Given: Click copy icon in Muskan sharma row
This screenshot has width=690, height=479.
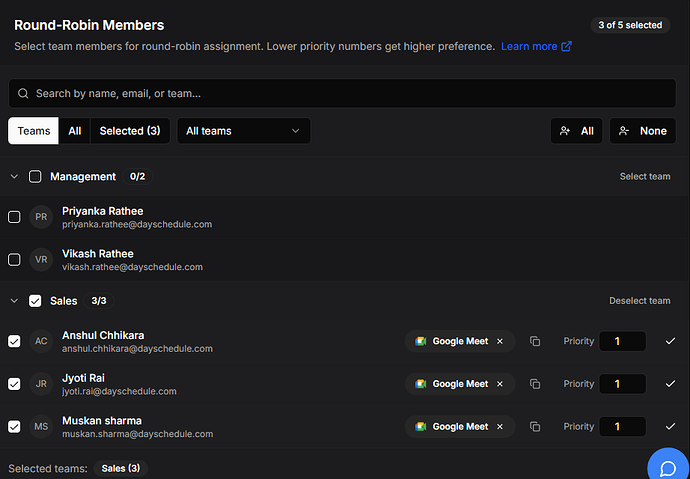Looking at the screenshot, I should (535, 427).
